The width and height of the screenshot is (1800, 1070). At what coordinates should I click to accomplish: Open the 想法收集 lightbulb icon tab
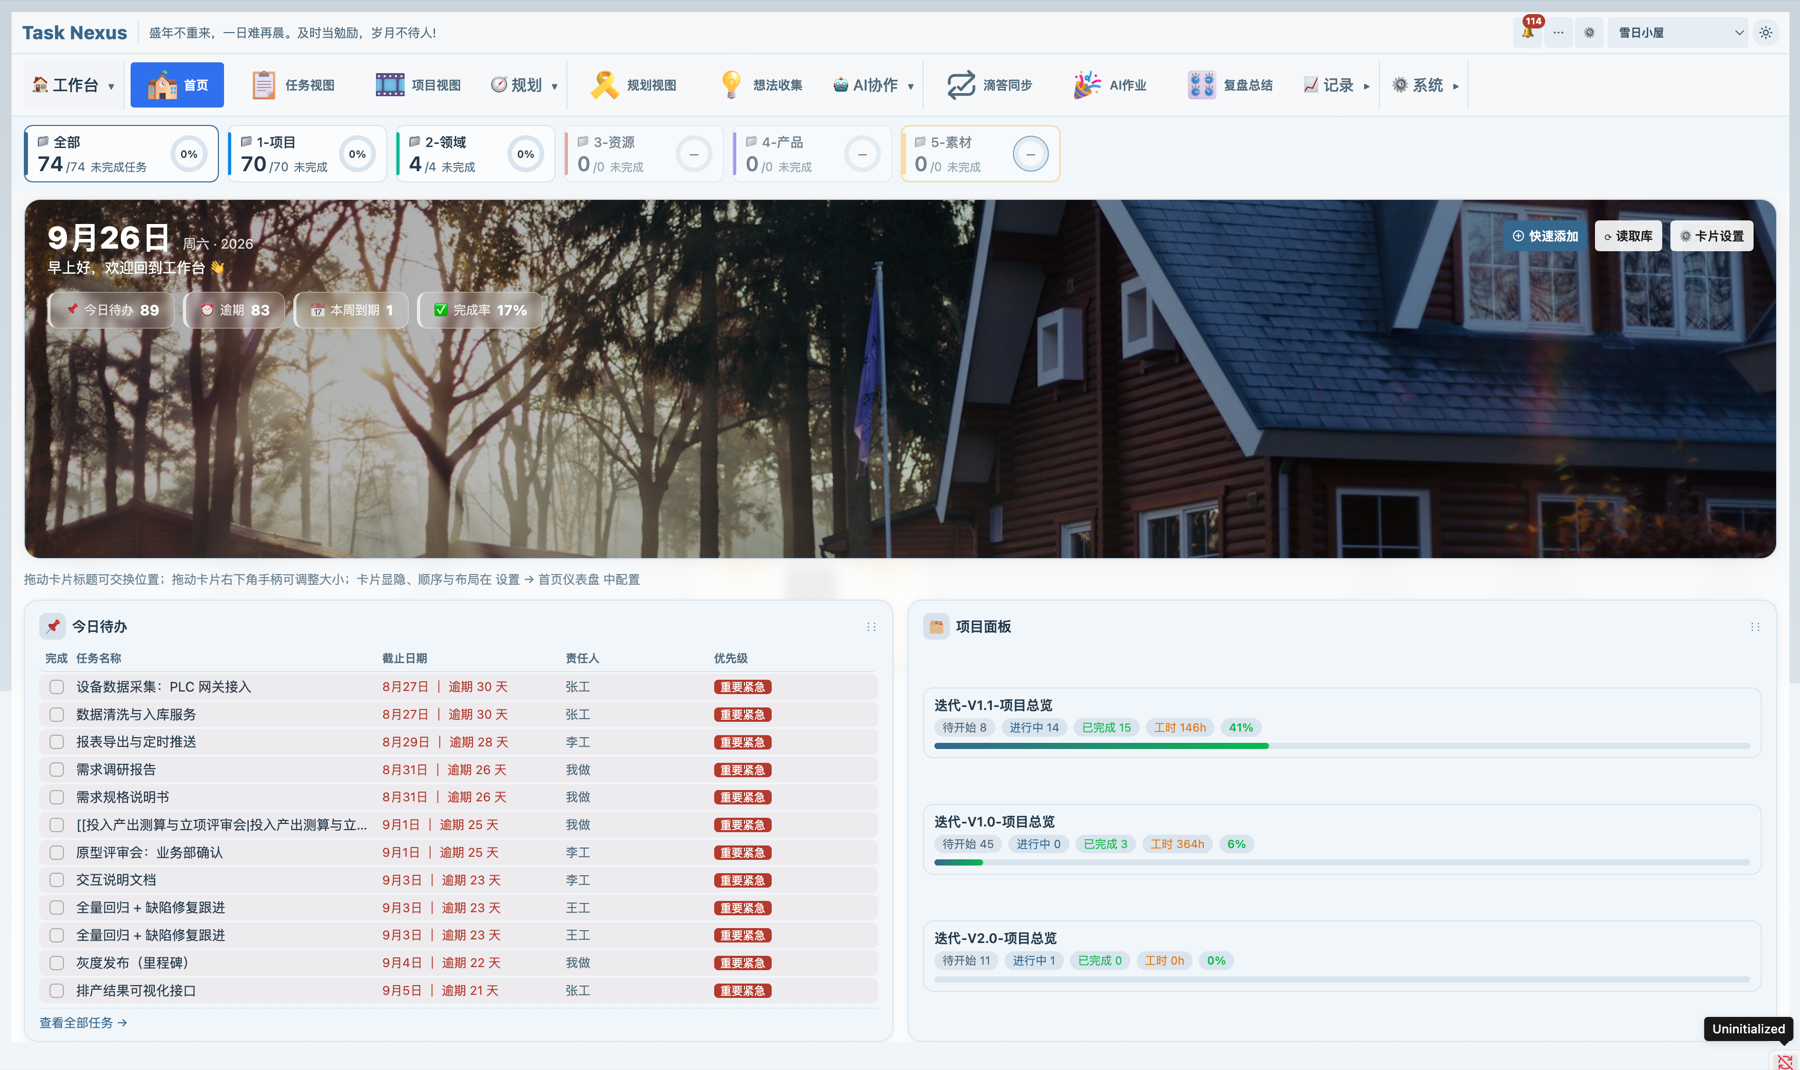(760, 85)
